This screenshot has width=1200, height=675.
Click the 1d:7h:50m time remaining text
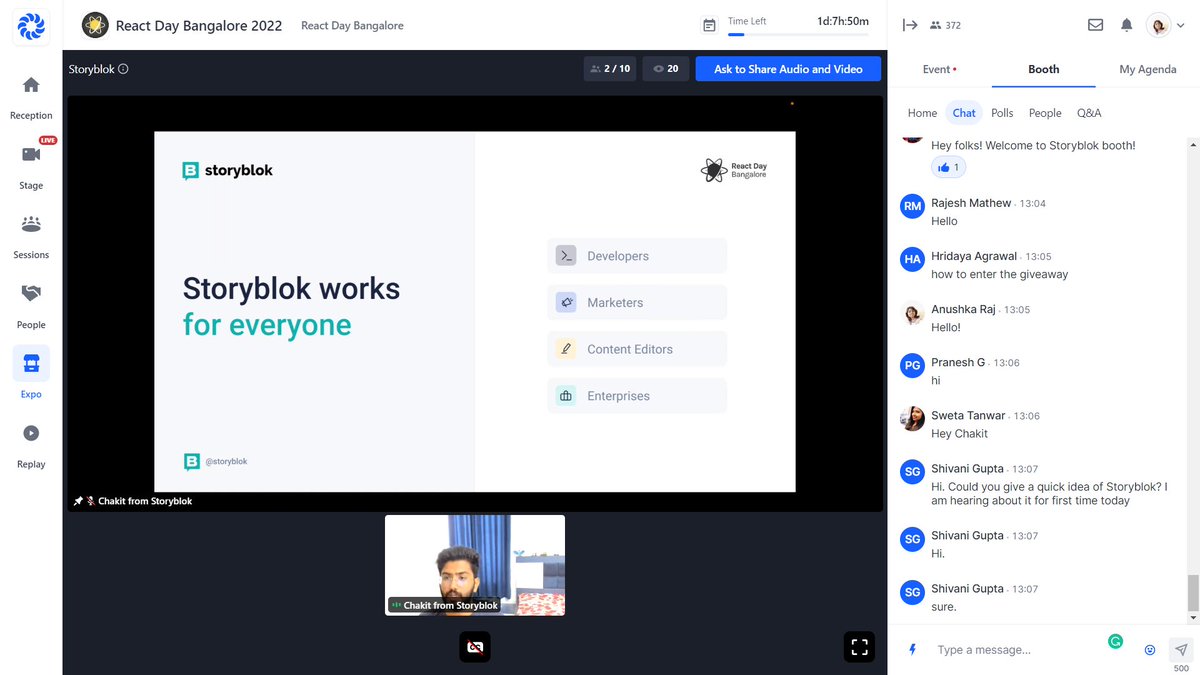pyautogui.click(x=843, y=21)
